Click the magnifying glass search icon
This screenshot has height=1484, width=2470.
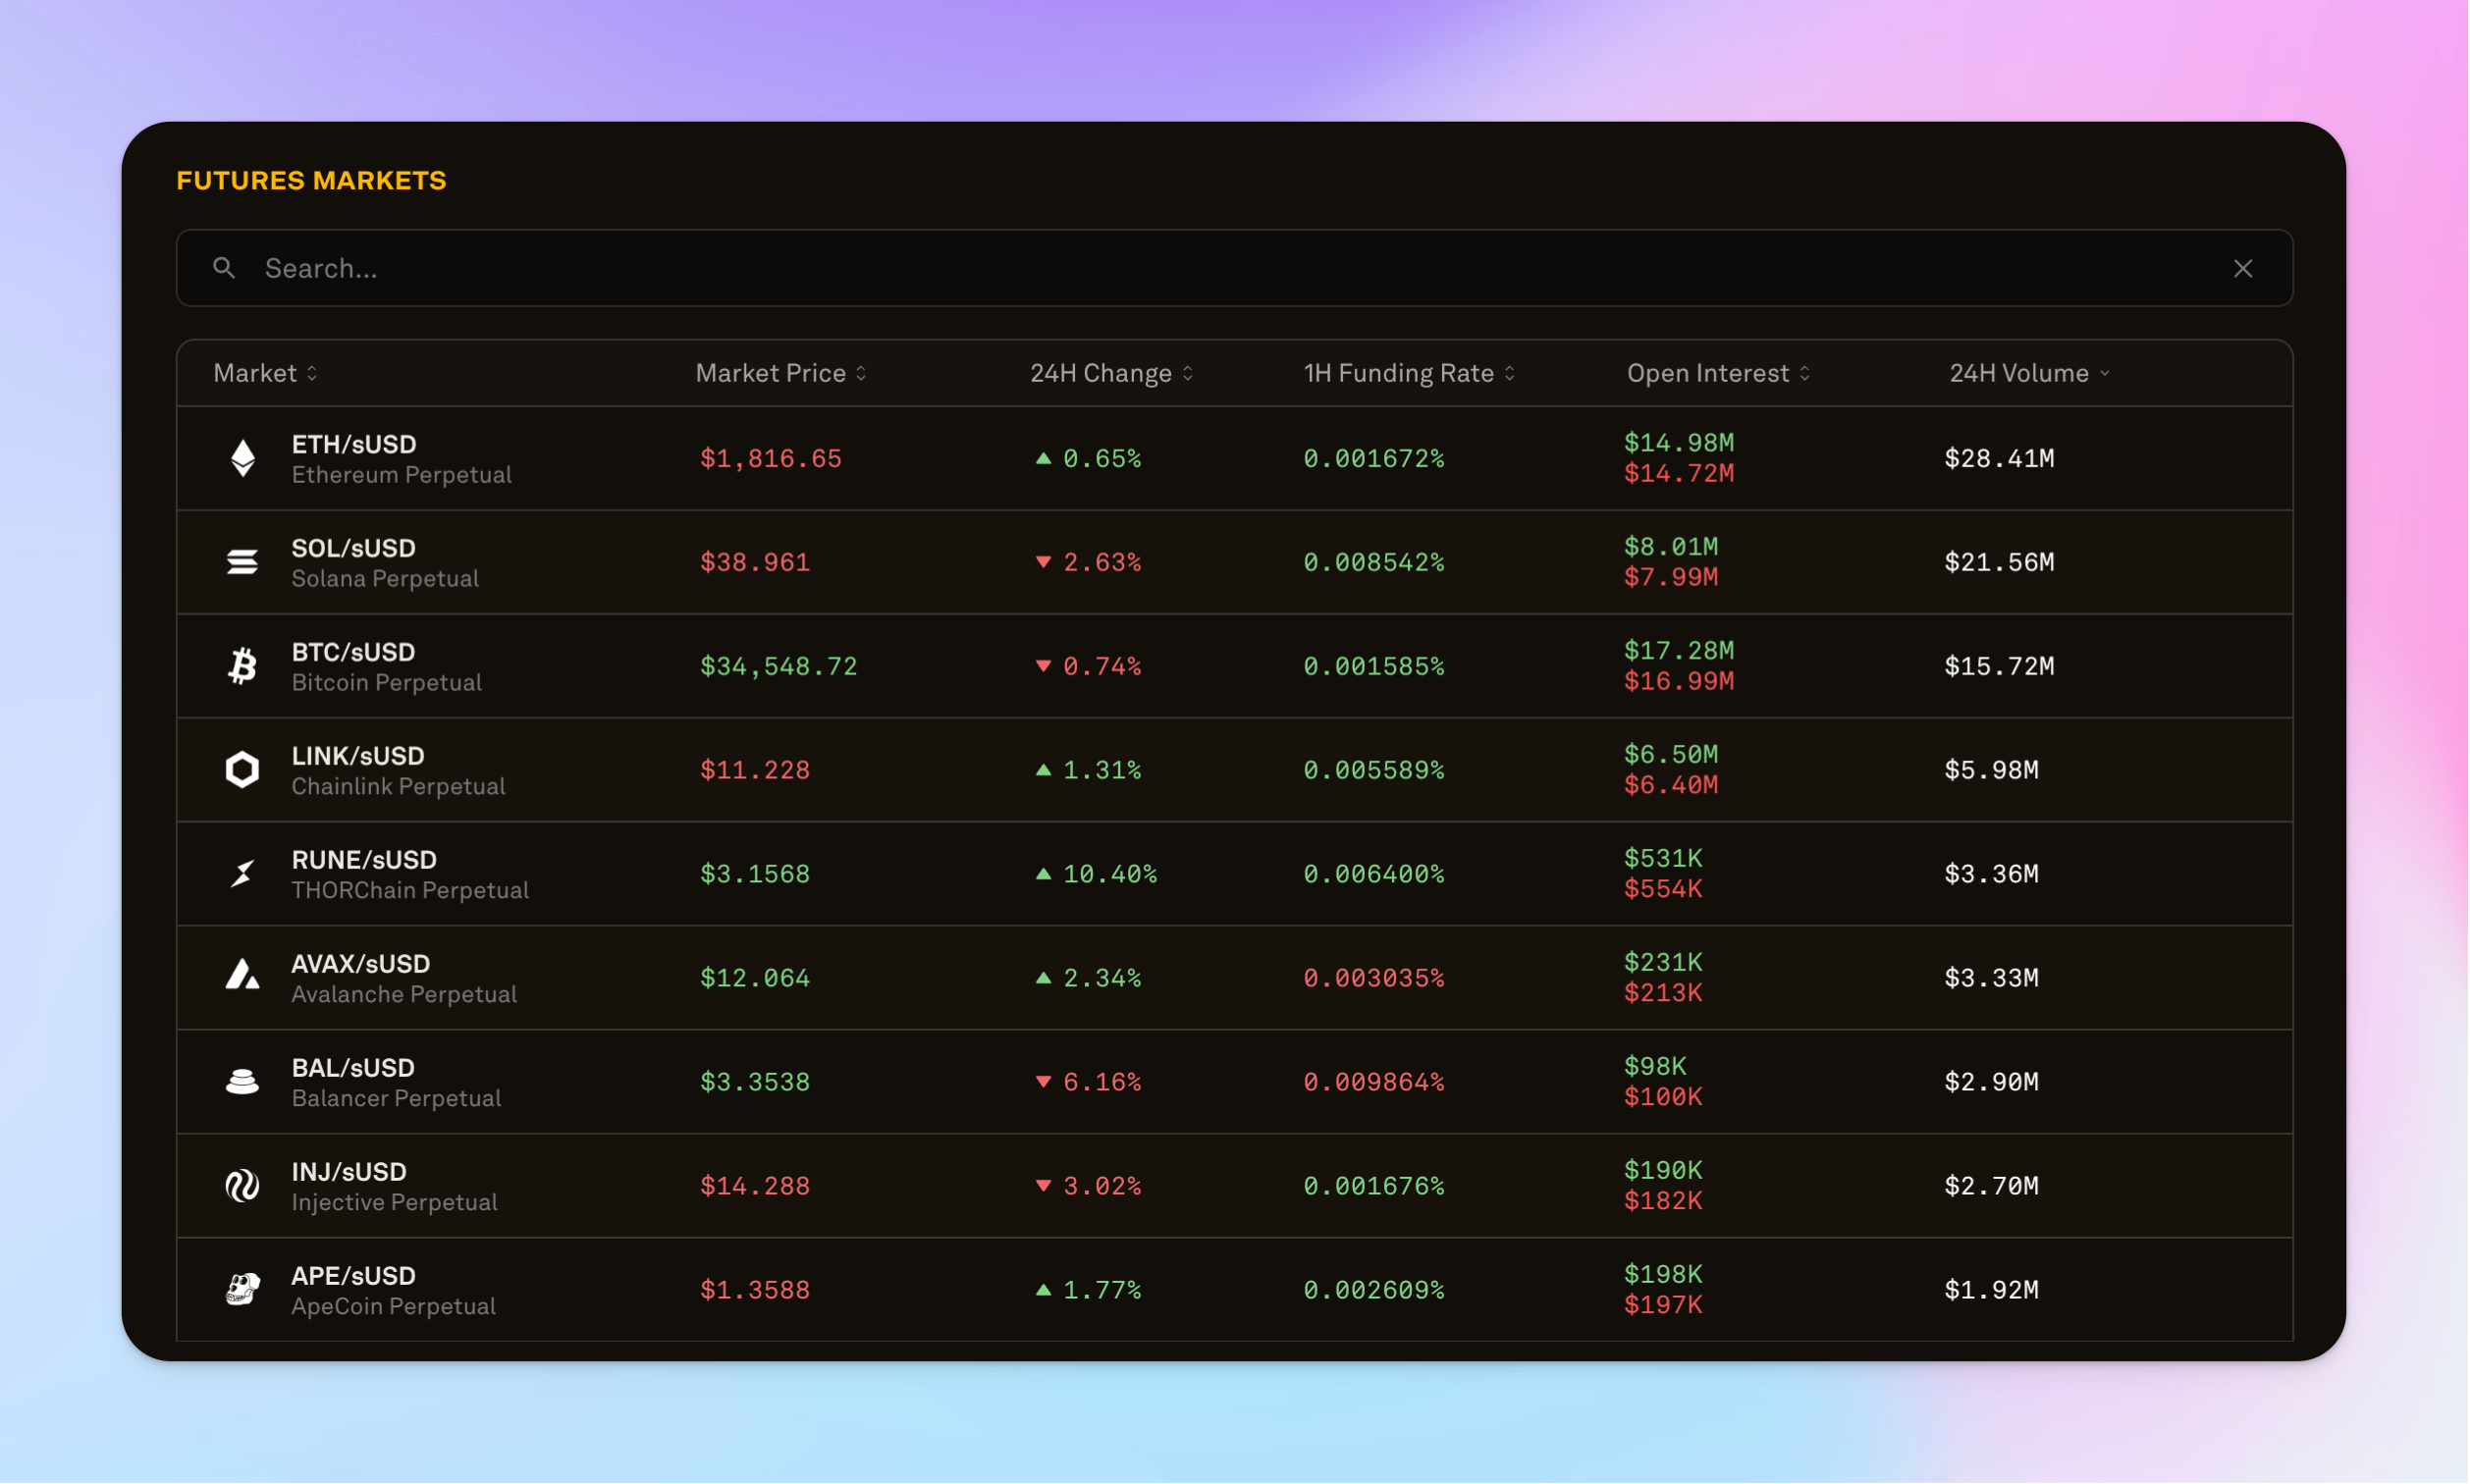(x=224, y=268)
